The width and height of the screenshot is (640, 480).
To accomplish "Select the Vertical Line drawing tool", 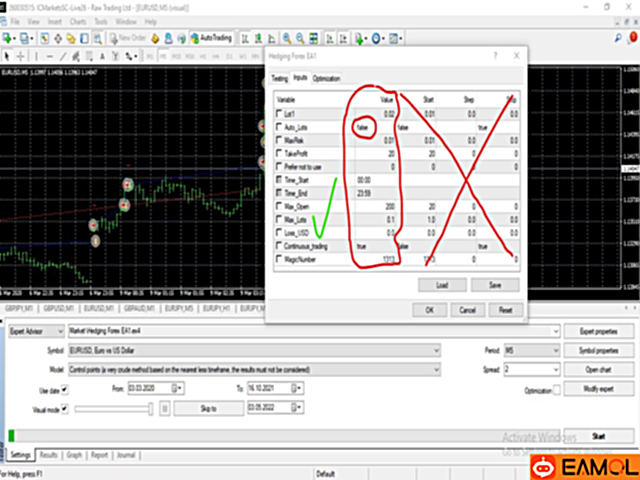I will coord(36,56).
